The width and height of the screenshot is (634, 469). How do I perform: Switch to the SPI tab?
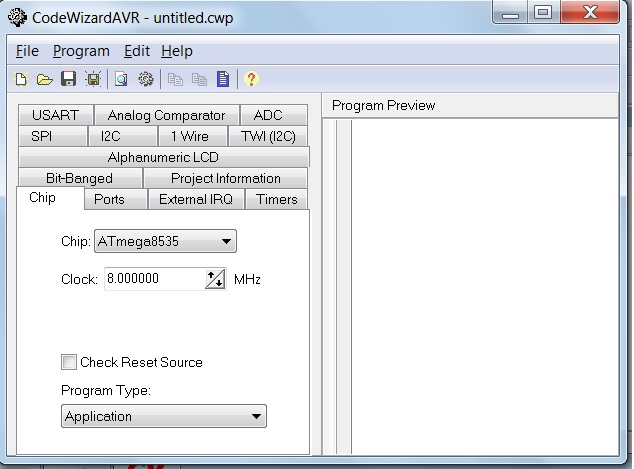pos(53,136)
